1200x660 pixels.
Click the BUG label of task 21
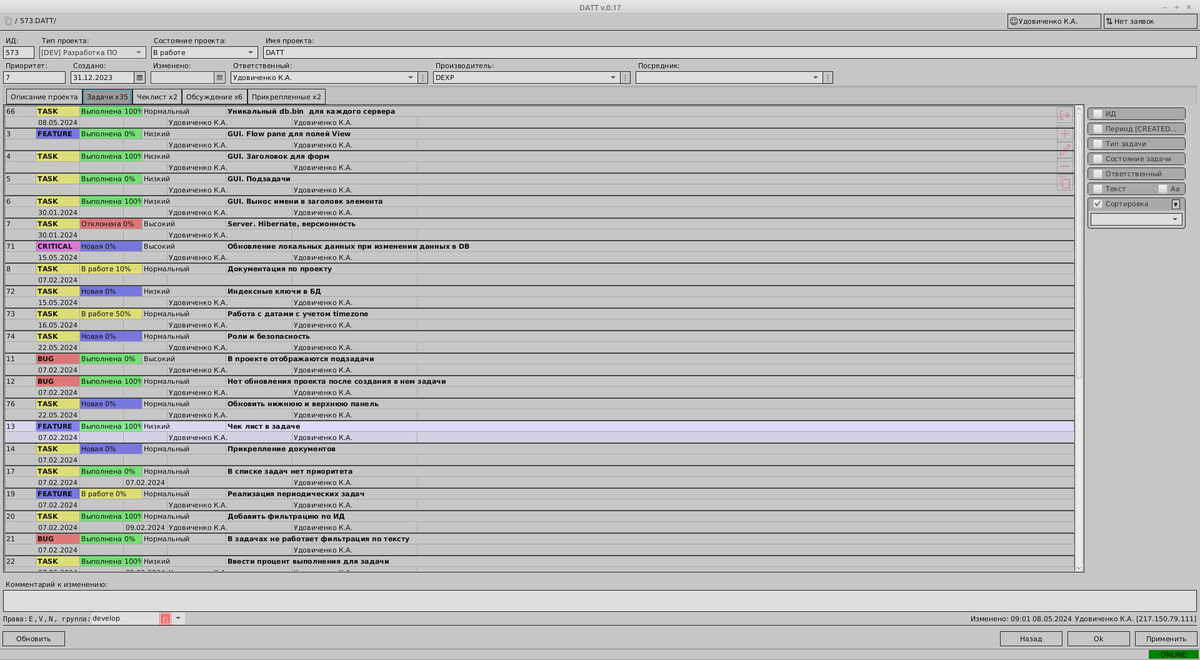[57, 539]
